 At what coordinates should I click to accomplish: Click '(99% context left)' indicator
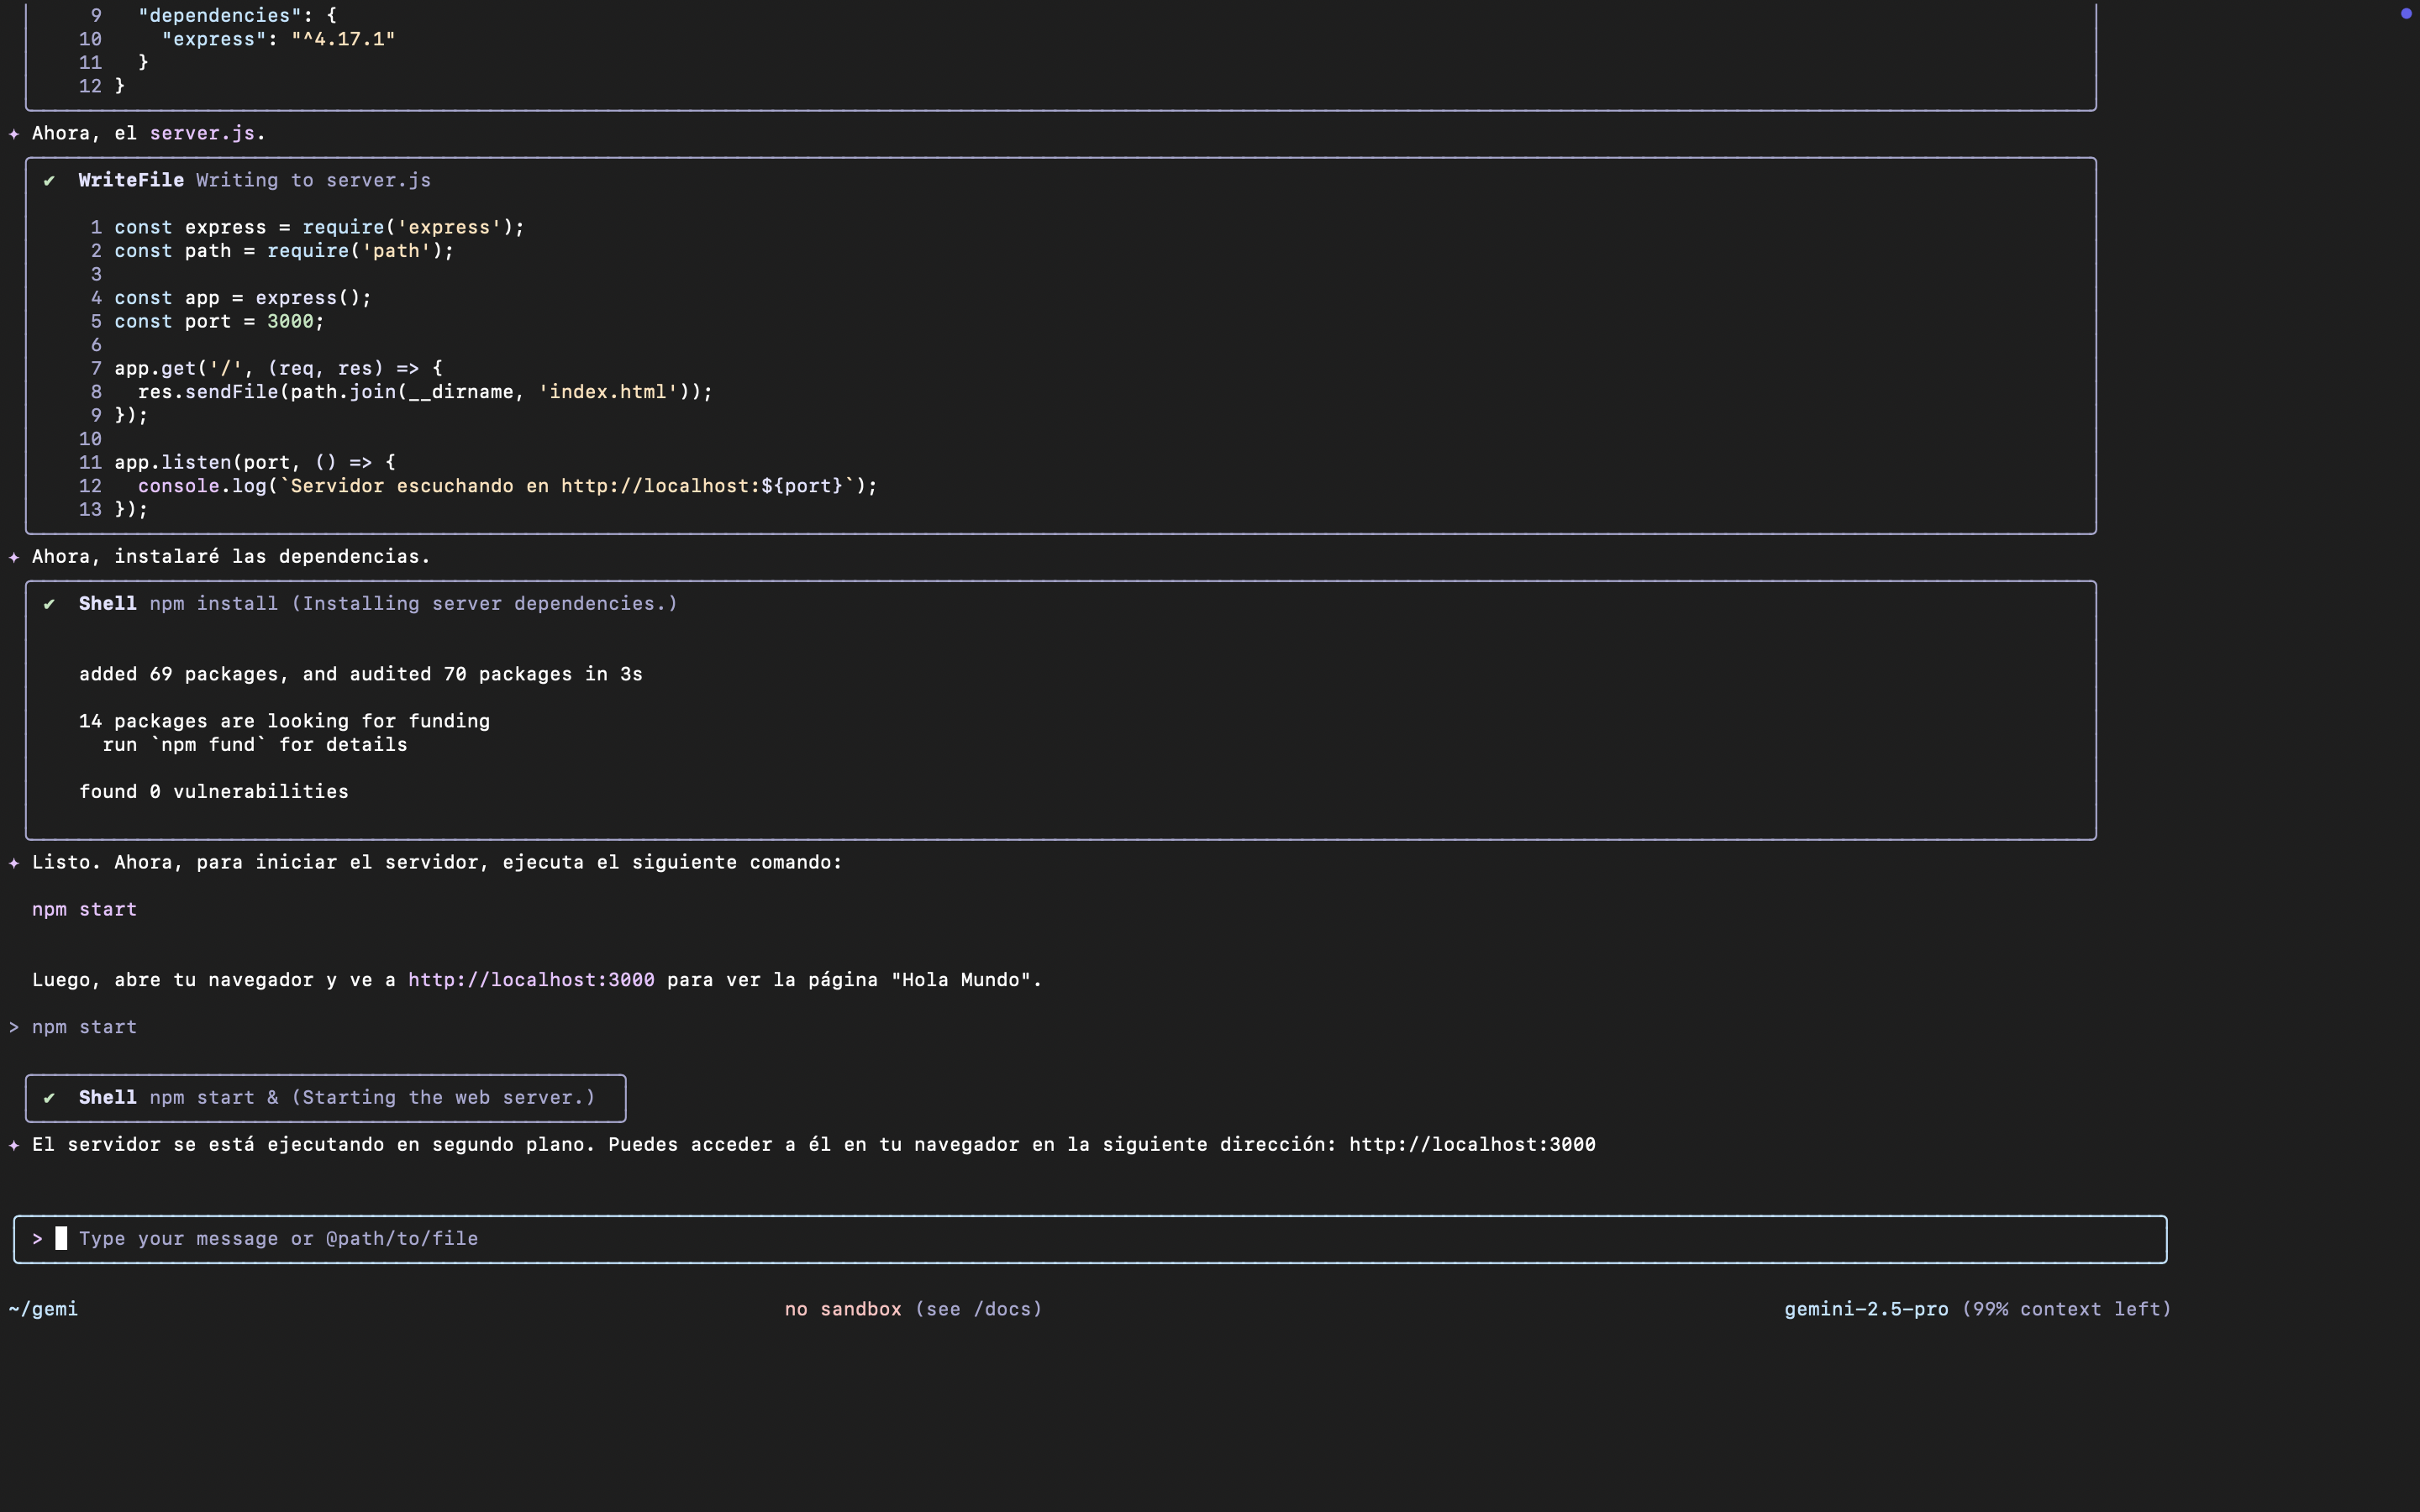2066,1309
